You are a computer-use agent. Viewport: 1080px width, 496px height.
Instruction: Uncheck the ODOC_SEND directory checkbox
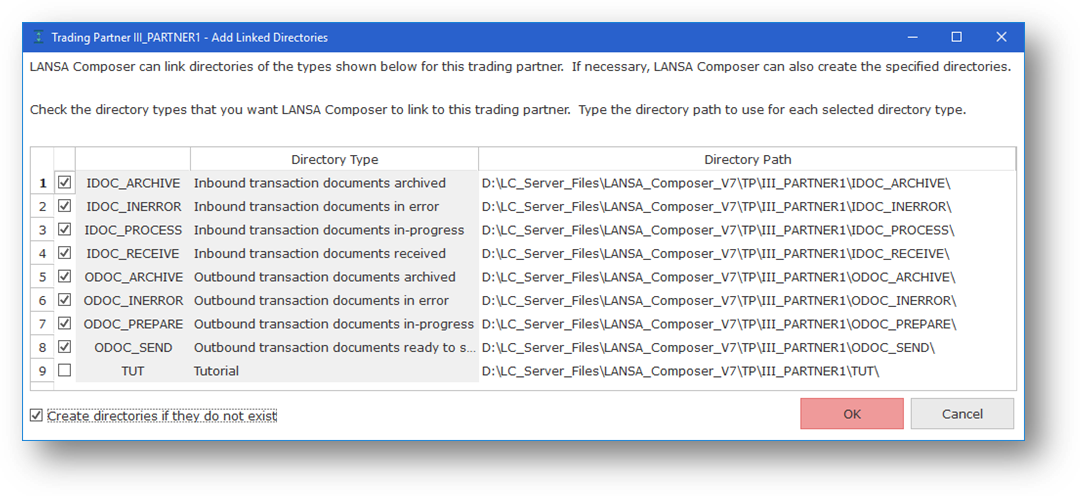pyautogui.click(x=65, y=347)
